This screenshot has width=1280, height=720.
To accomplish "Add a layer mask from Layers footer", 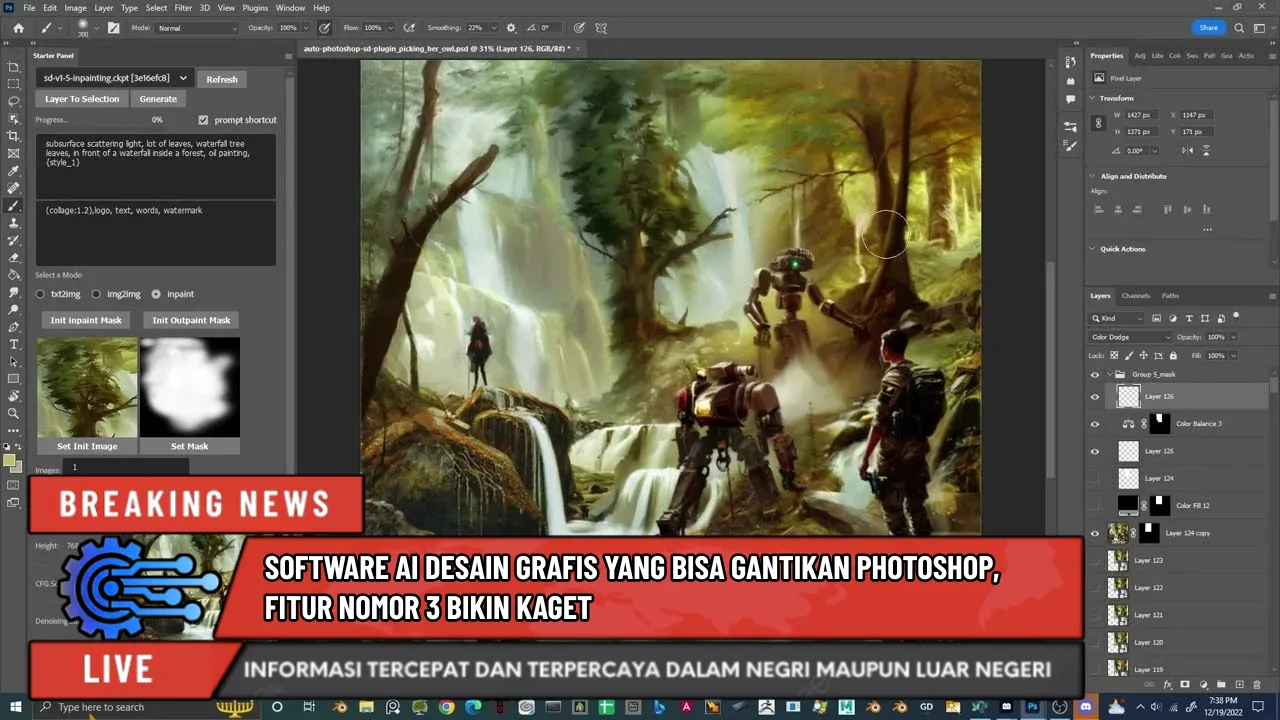I will click(1185, 685).
